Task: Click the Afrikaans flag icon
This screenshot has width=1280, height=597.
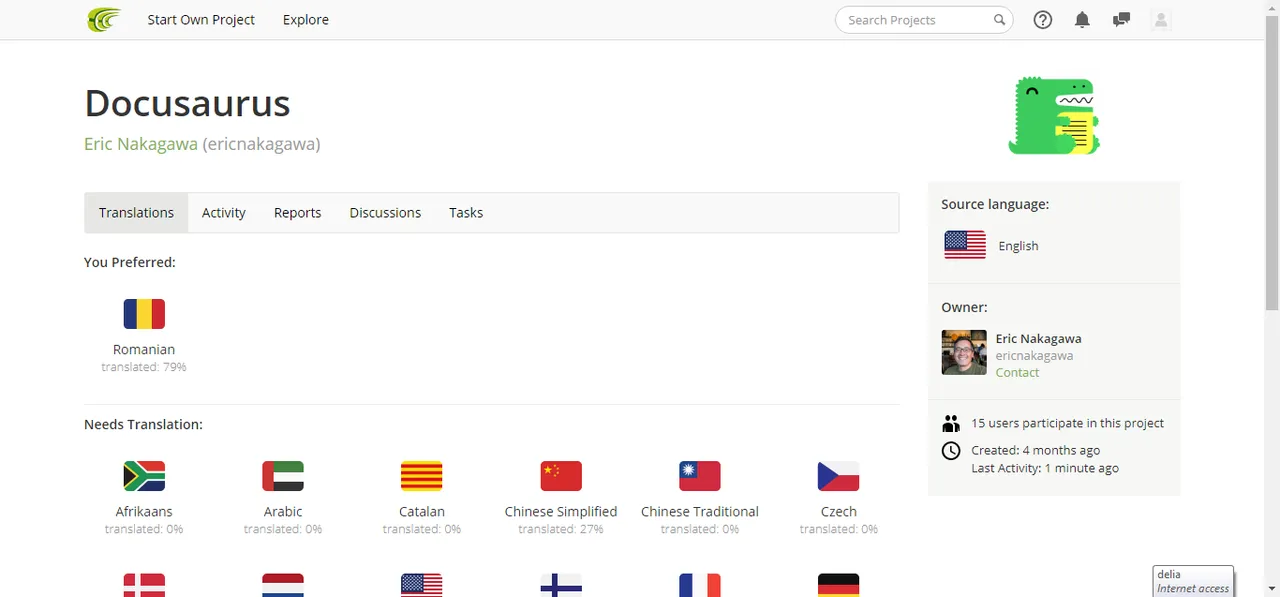Action: 144,476
